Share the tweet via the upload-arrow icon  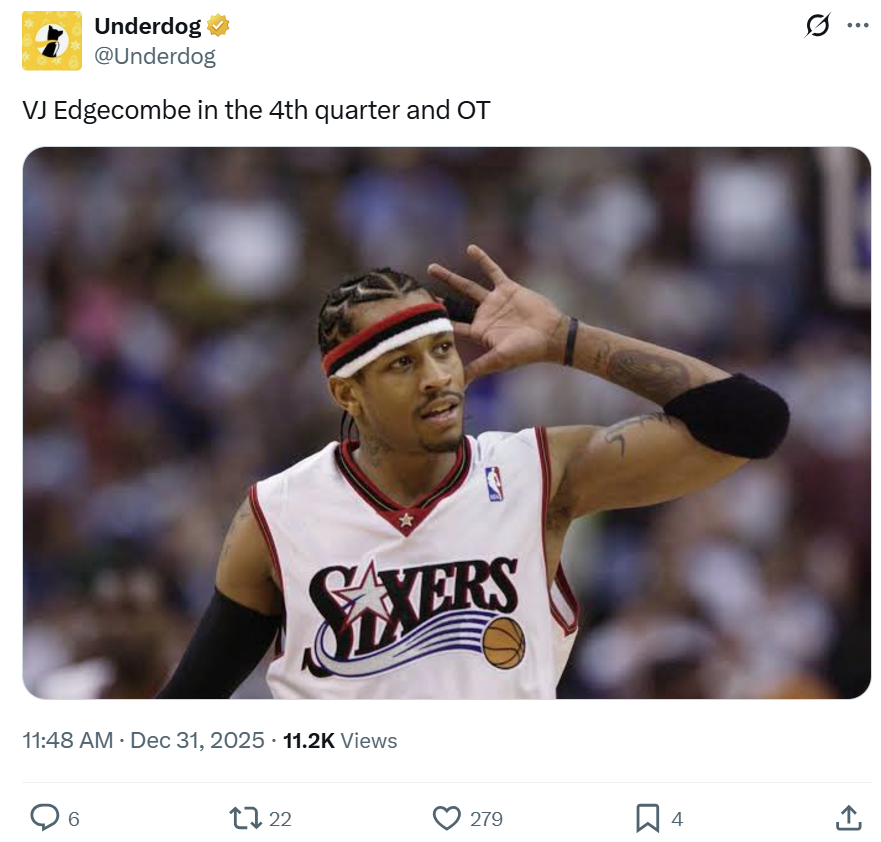847,818
